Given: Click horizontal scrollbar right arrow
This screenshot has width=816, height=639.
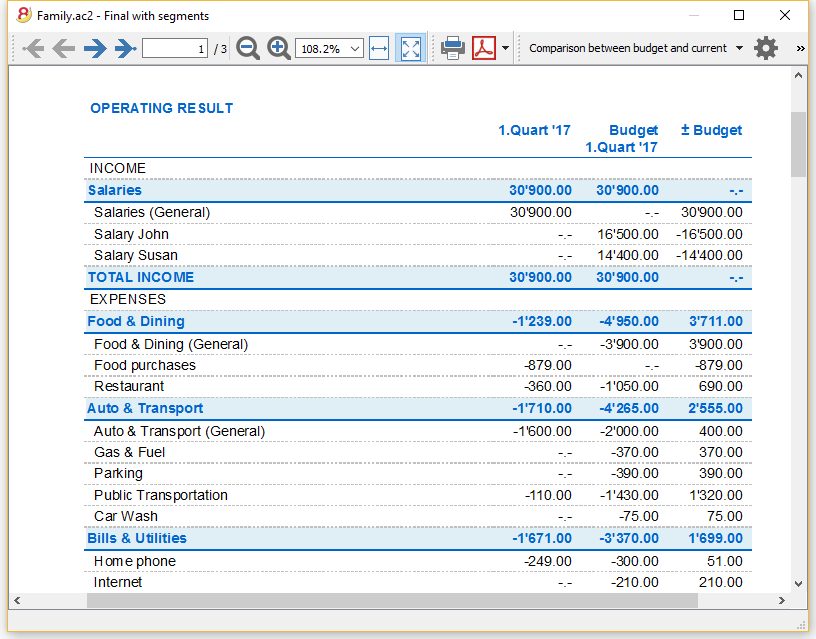Looking at the screenshot, I should (x=782, y=600).
